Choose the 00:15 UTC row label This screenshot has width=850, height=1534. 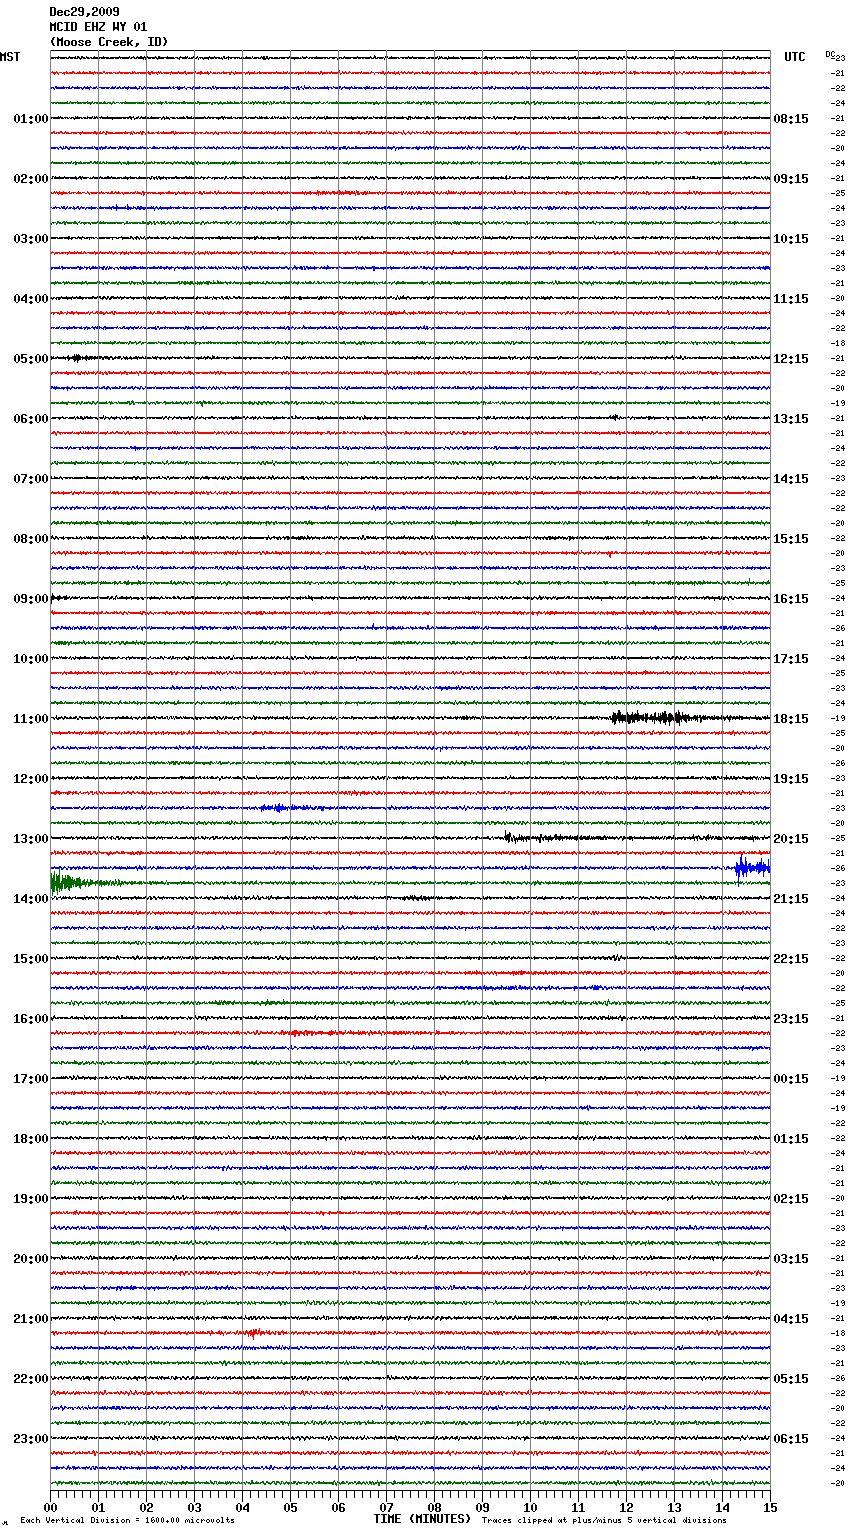pos(791,1079)
